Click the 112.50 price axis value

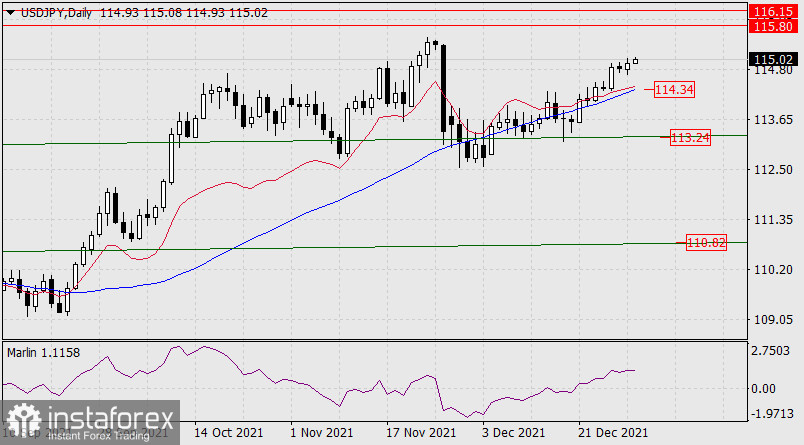tap(772, 169)
